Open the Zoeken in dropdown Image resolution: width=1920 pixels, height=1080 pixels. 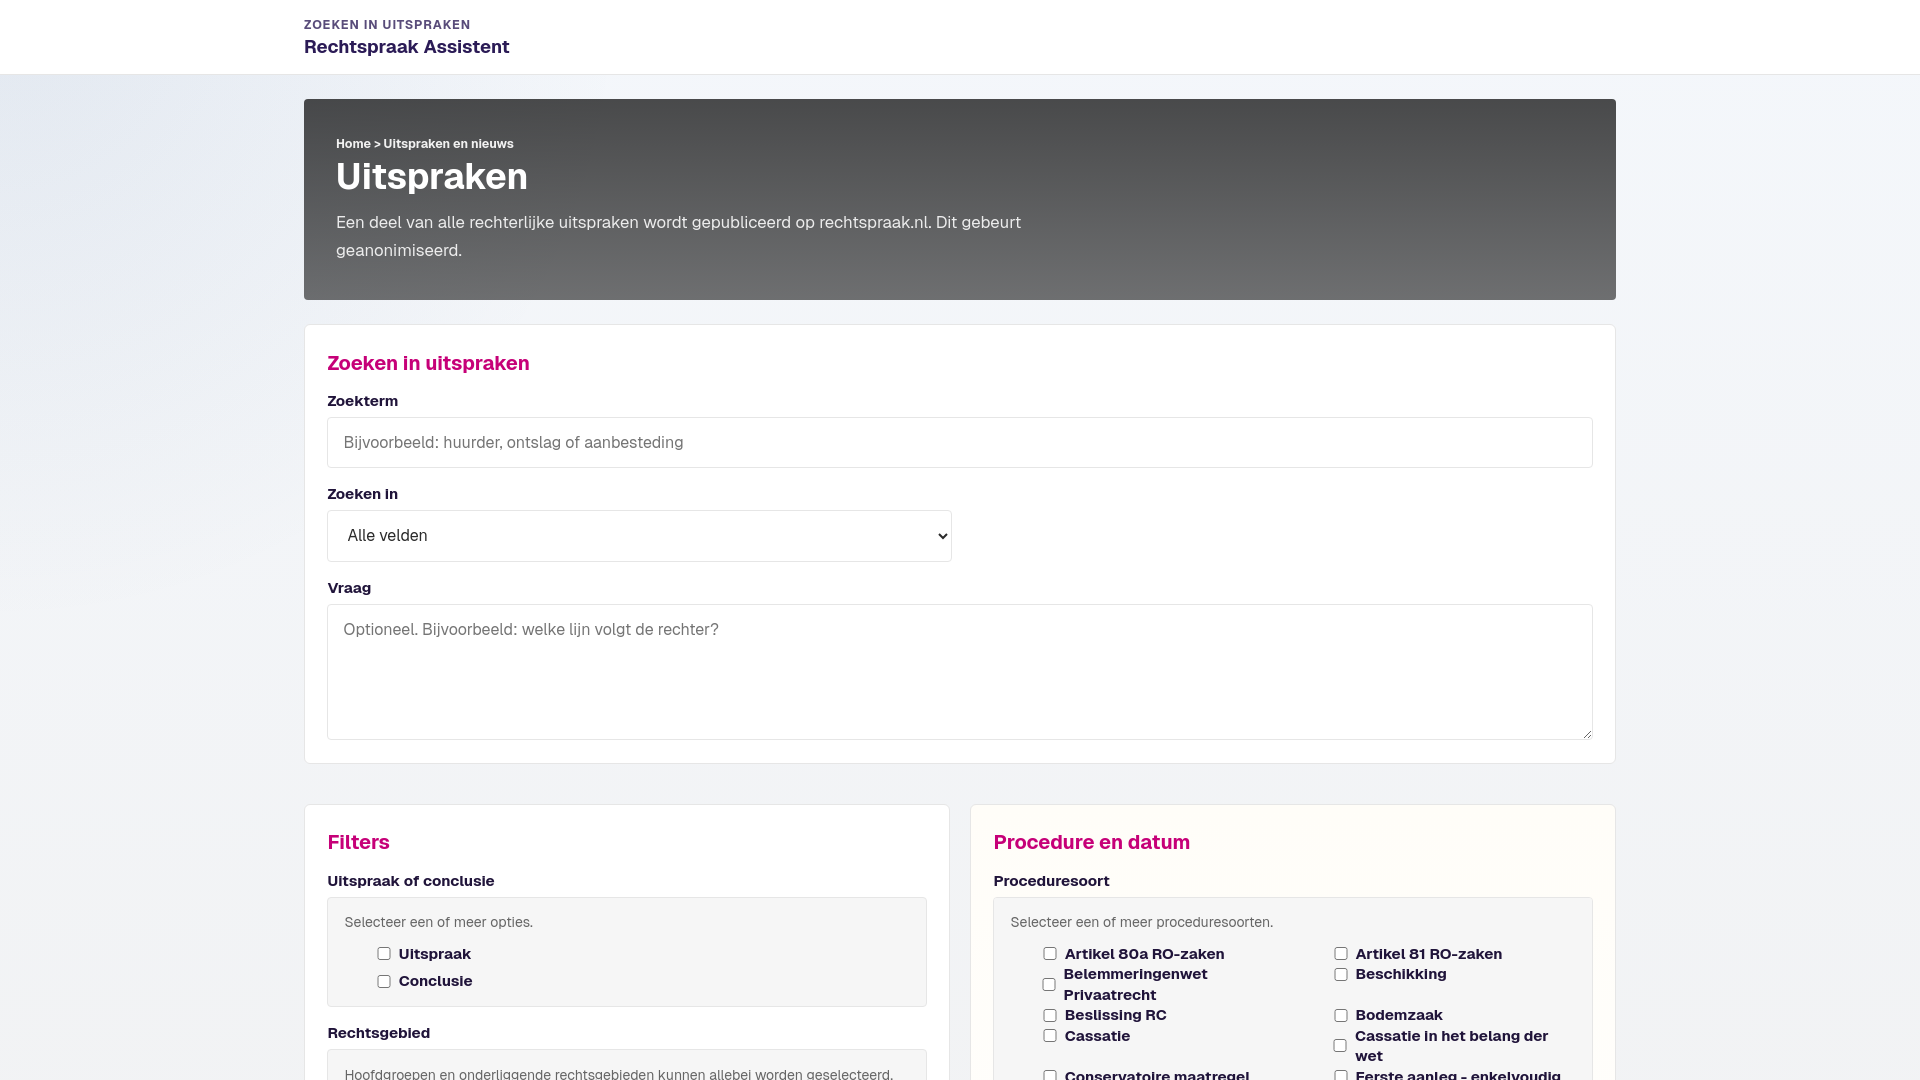(x=639, y=536)
